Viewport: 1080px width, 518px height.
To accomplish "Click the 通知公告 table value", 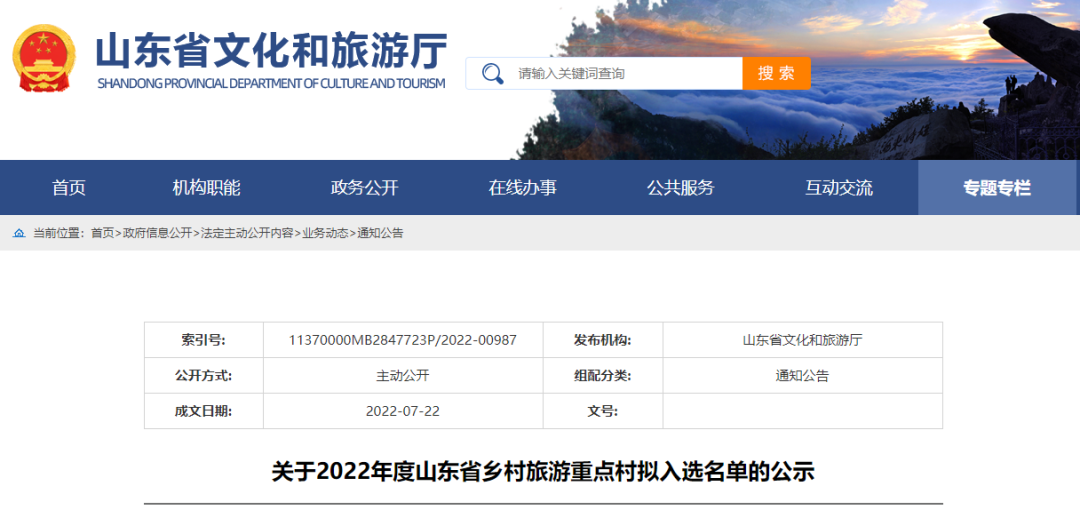I will tap(802, 375).
